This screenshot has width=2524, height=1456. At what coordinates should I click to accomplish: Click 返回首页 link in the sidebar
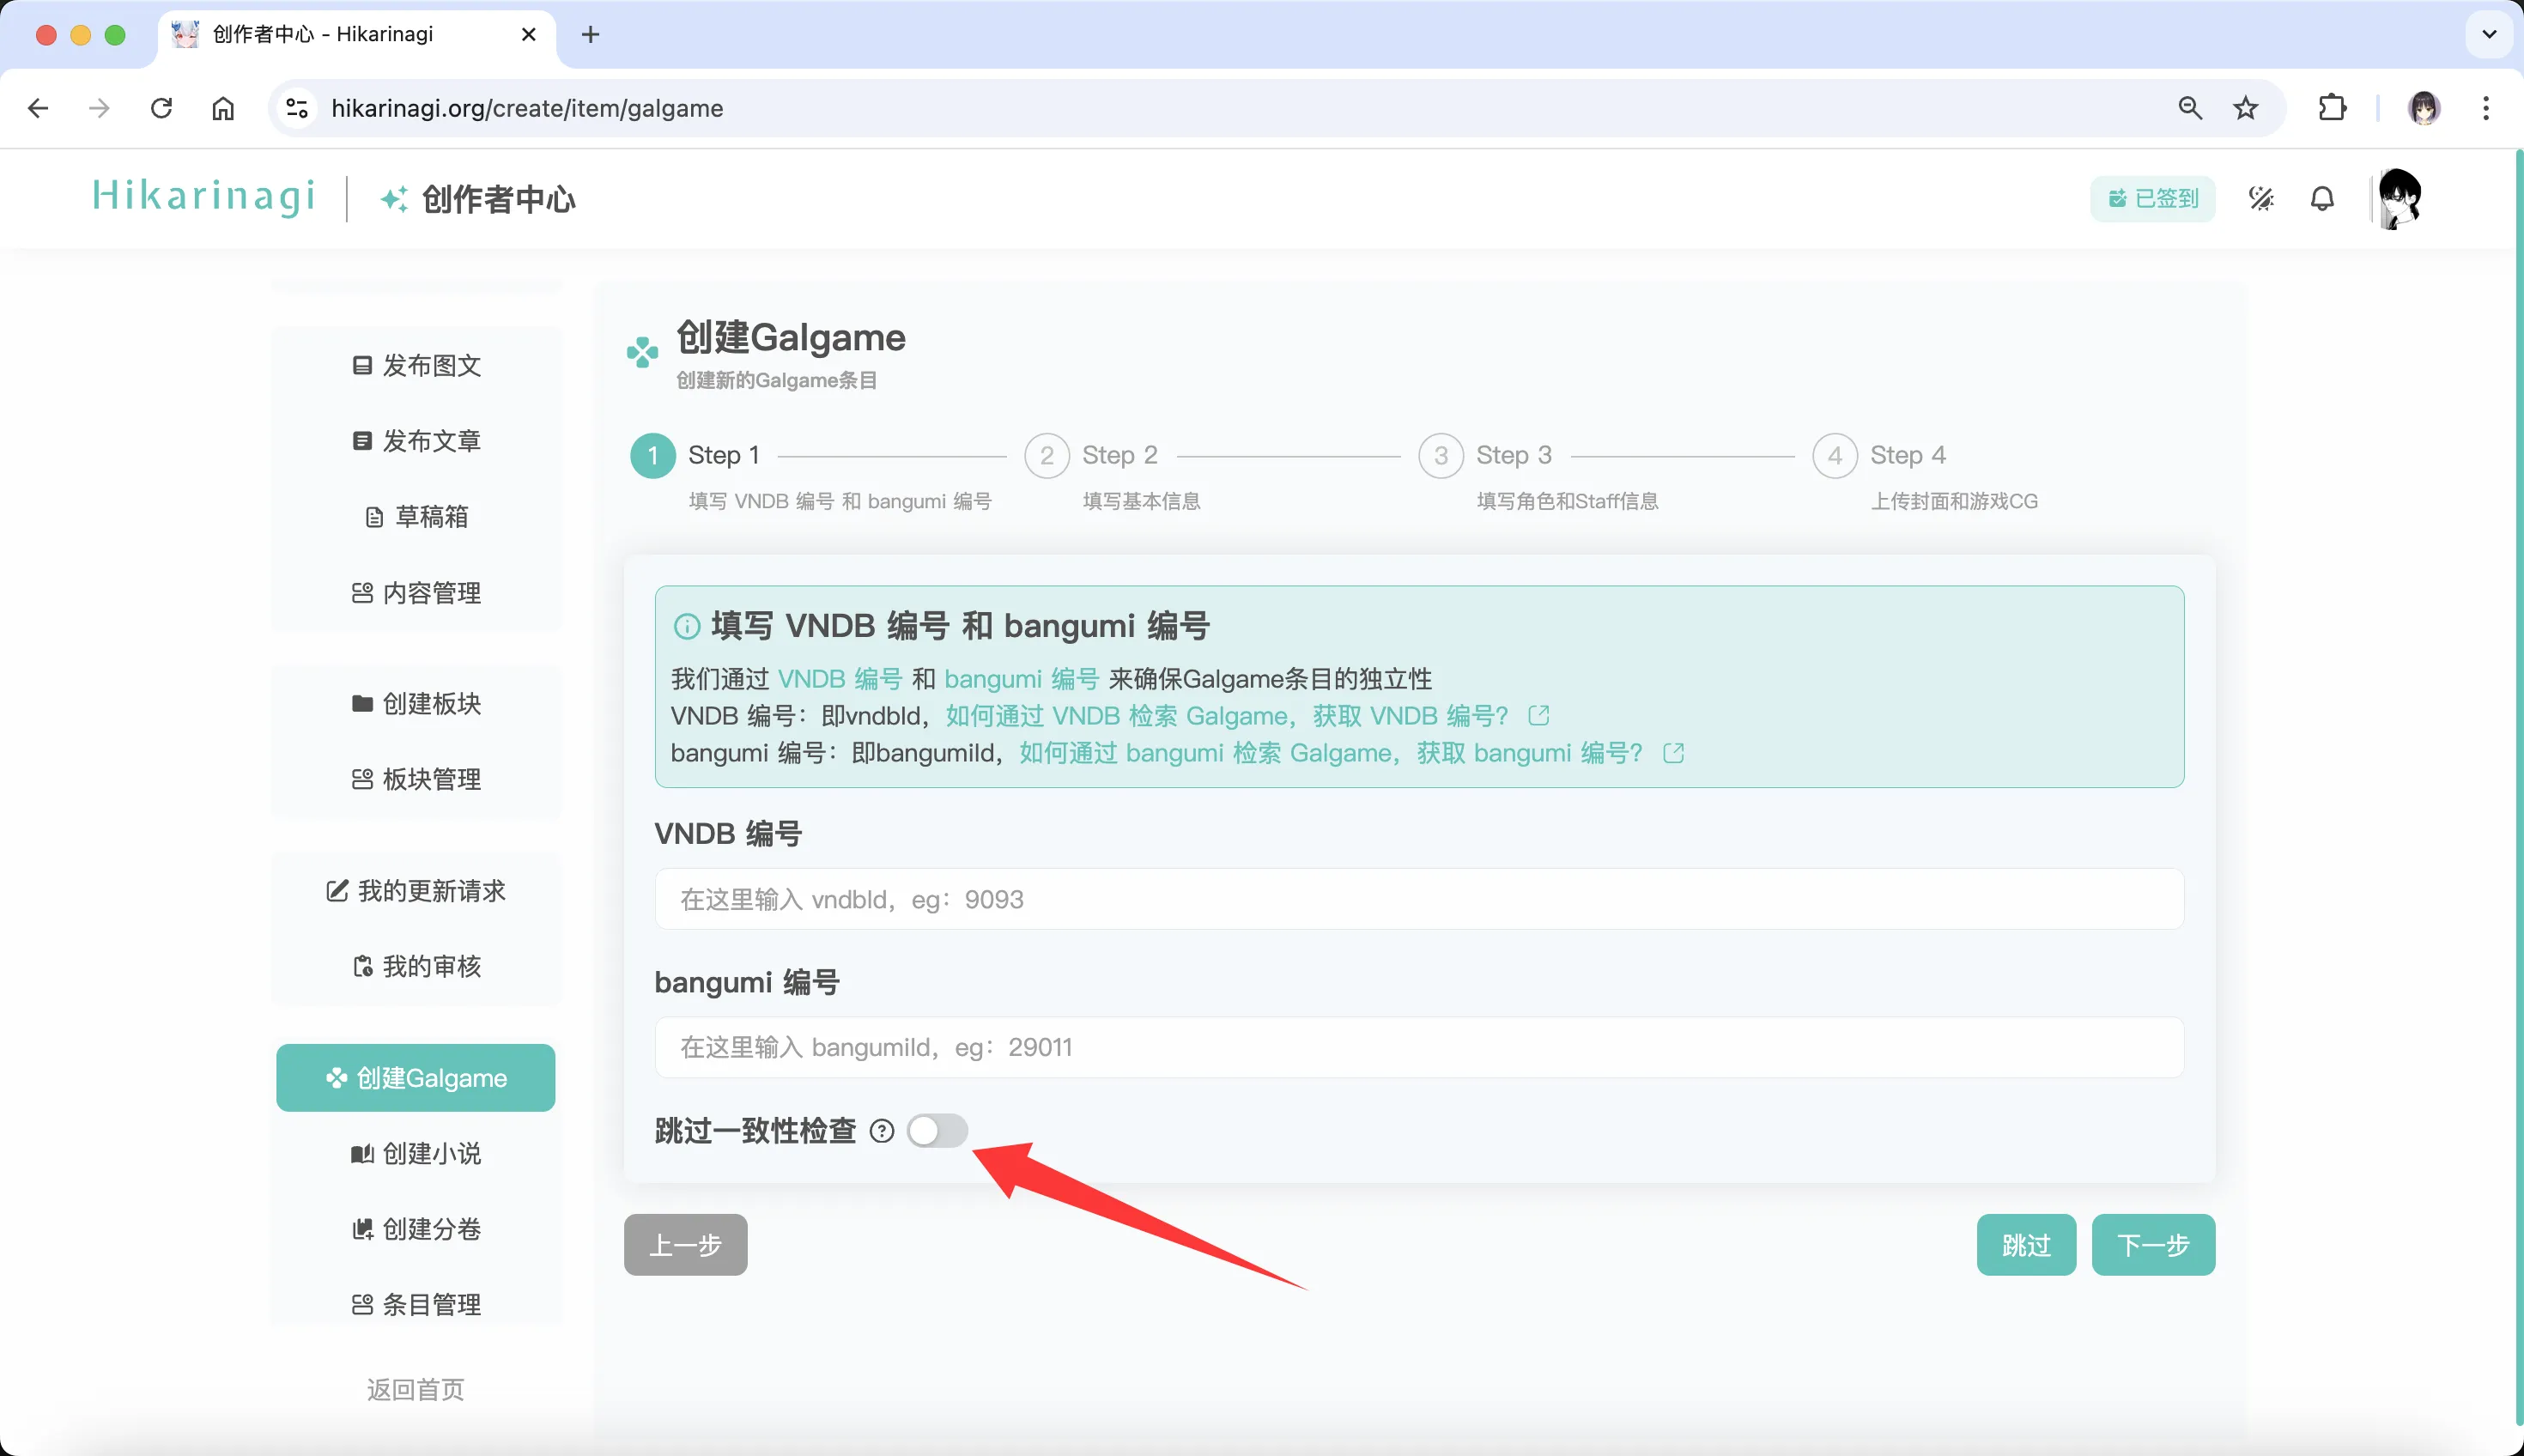[416, 1389]
